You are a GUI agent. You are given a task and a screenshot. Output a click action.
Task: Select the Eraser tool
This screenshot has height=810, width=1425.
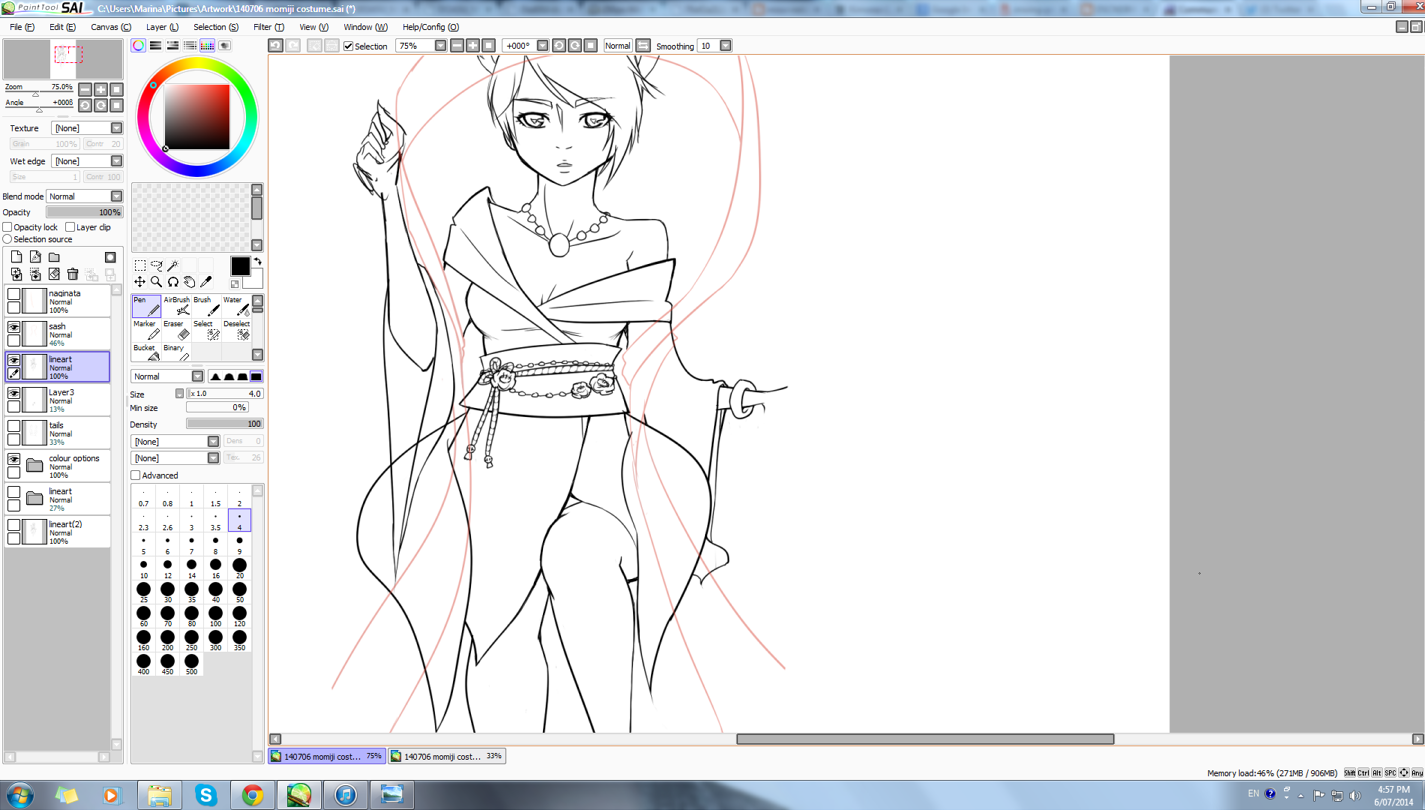click(176, 330)
